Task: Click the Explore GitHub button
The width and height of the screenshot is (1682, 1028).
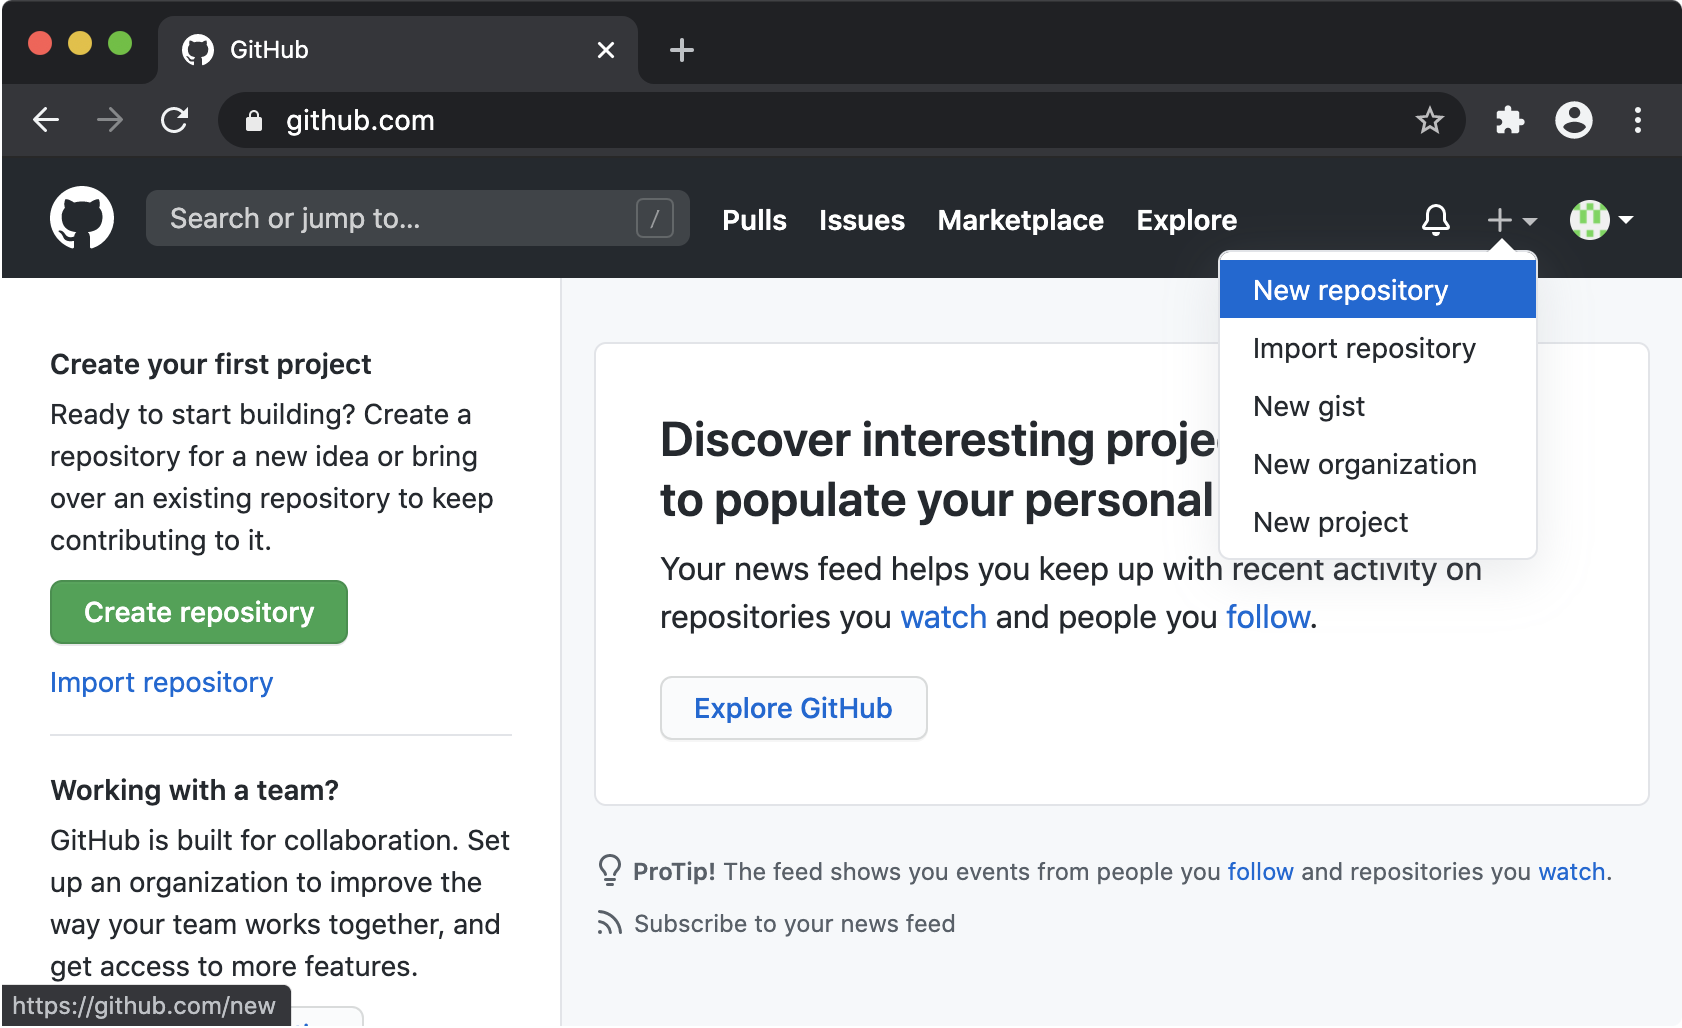Action: 794,708
